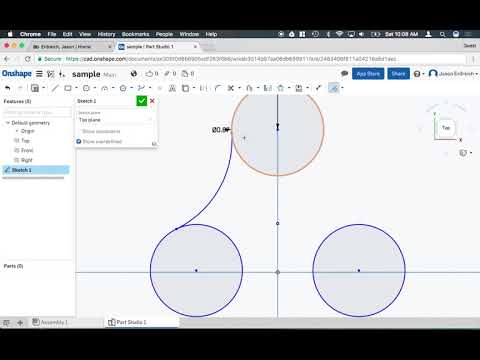The height and width of the screenshot is (360, 480).
Task: Click the Onshape logo link
Action: click(x=17, y=73)
